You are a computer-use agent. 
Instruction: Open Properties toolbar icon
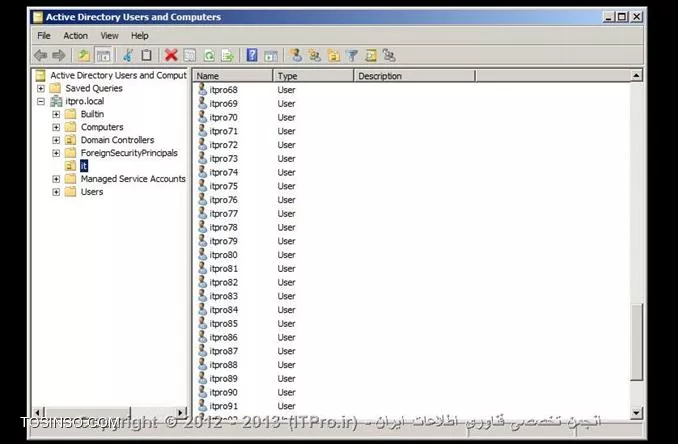(190, 55)
